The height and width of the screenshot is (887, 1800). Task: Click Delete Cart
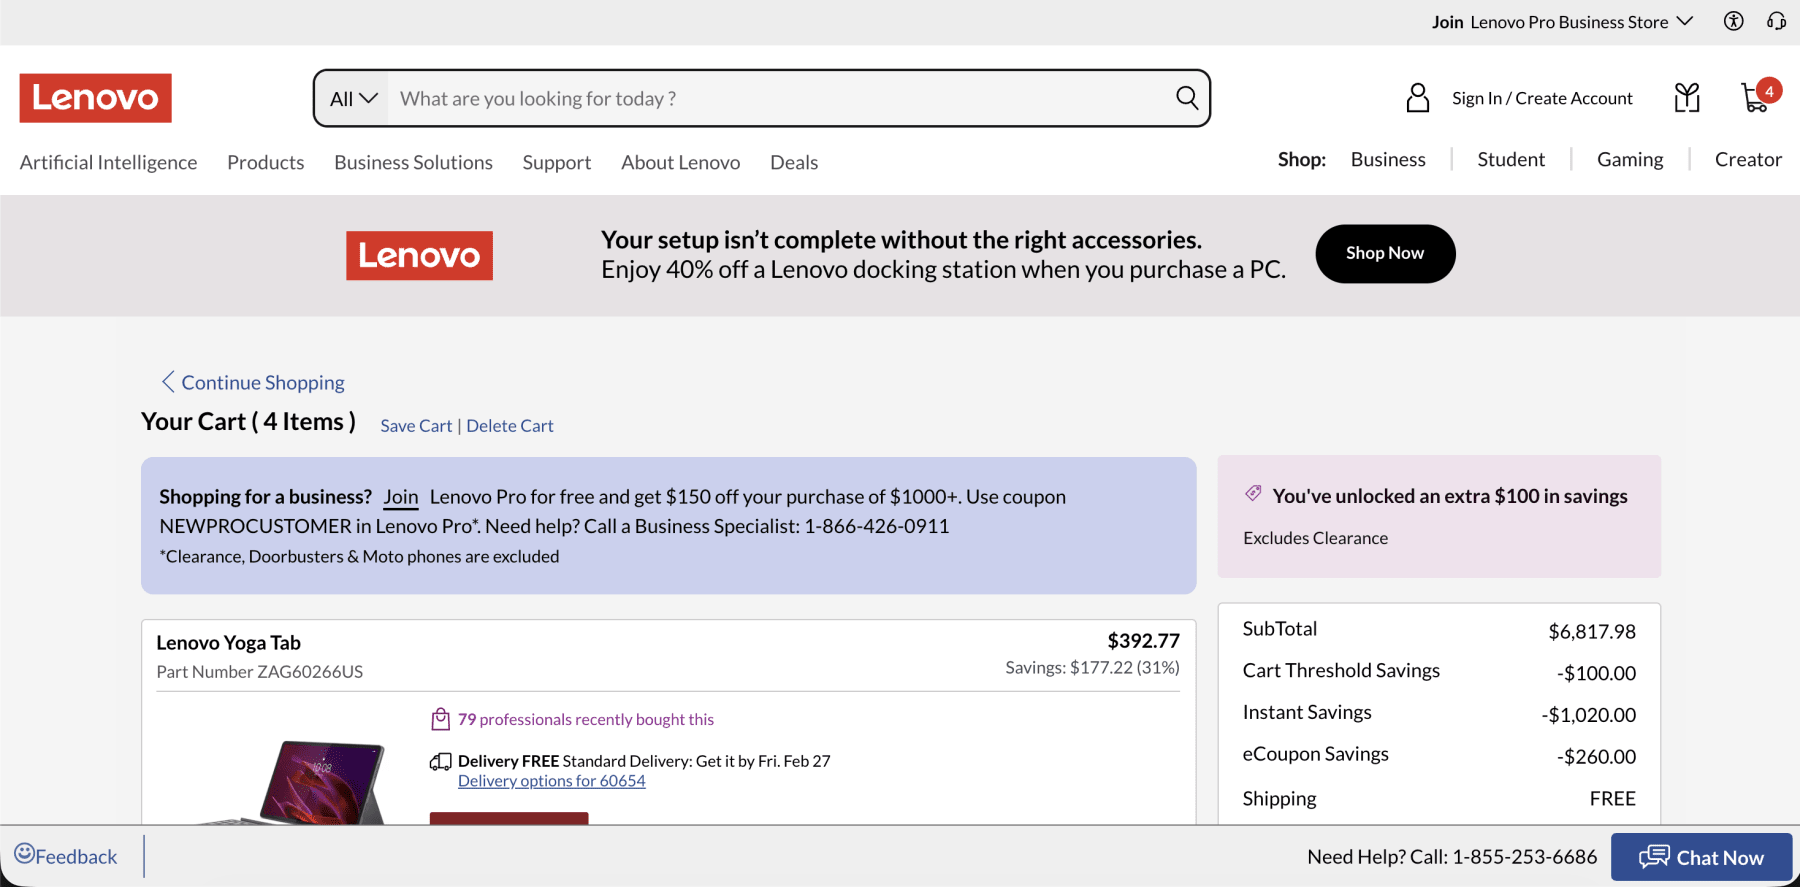coord(510,426)
